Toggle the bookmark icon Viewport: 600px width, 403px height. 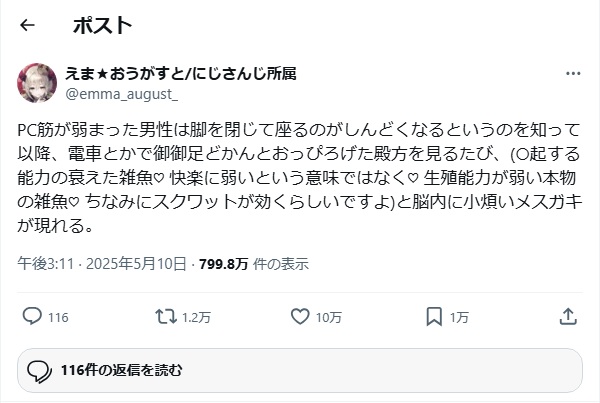click(x=434, y=317)
